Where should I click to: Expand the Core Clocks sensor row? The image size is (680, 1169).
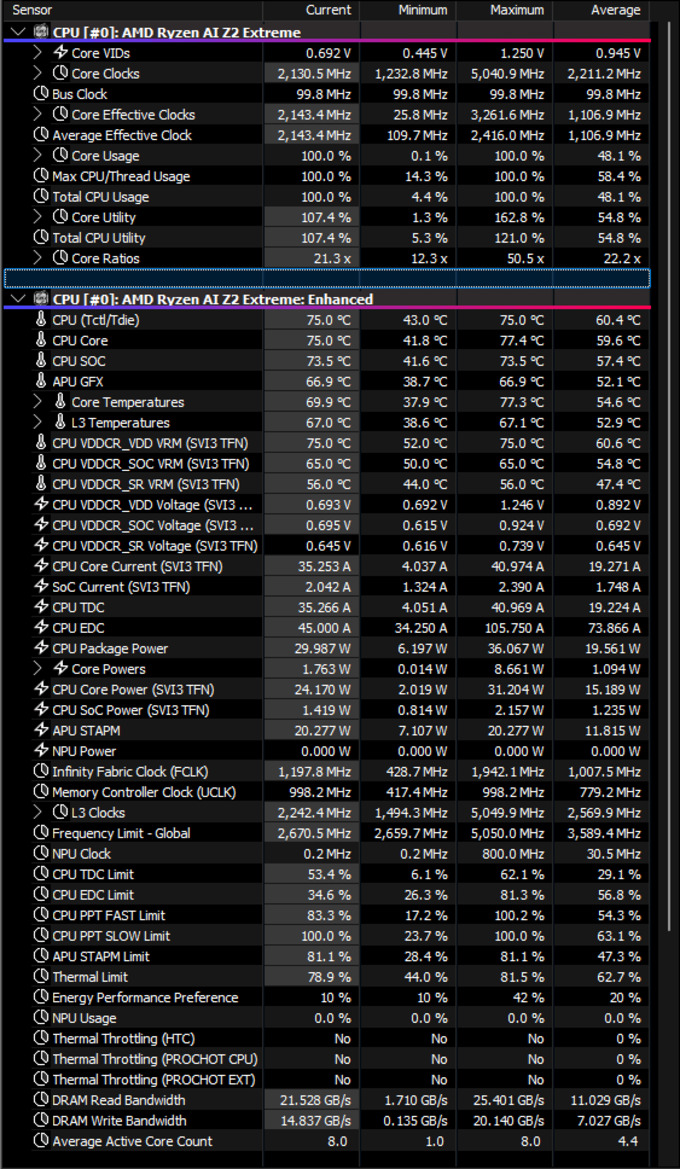click(x=38, y=73)
